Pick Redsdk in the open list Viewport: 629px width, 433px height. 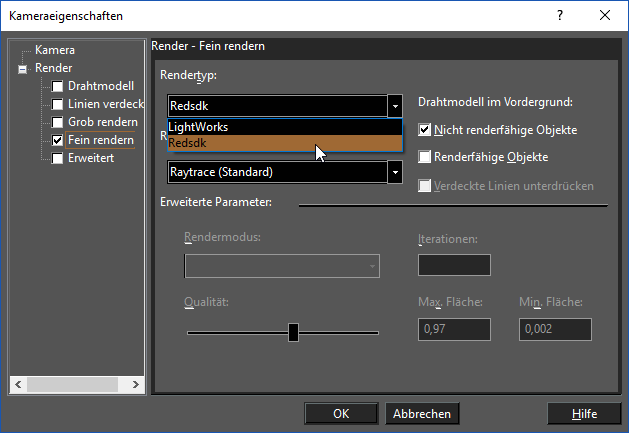pyautogui.click(x=285, y=143)
